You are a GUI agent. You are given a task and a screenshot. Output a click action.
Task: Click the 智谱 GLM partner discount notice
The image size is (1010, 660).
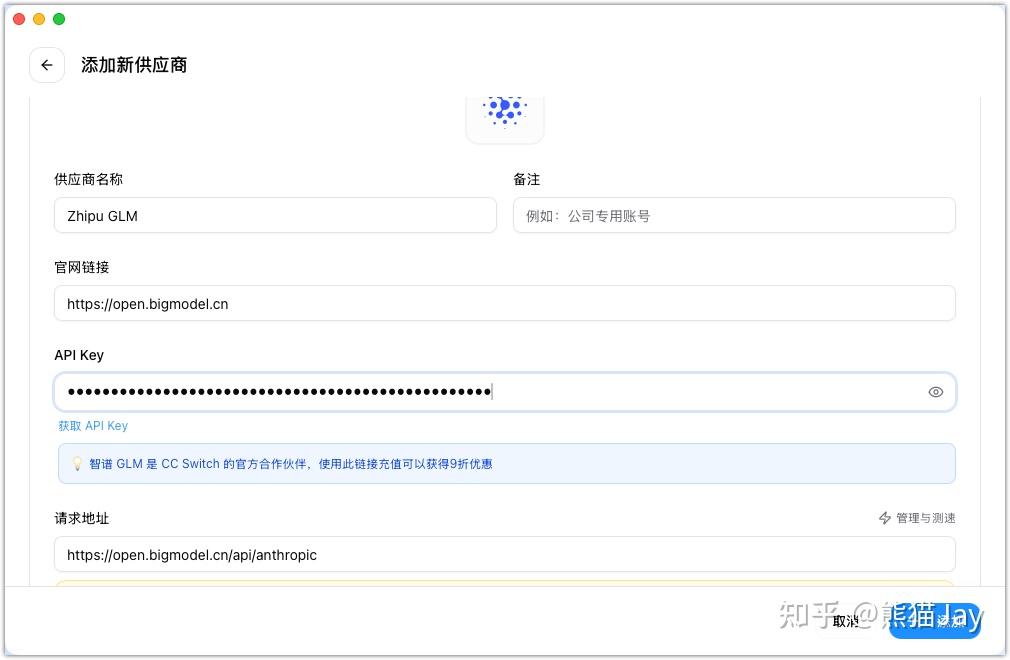pos(506,464)
